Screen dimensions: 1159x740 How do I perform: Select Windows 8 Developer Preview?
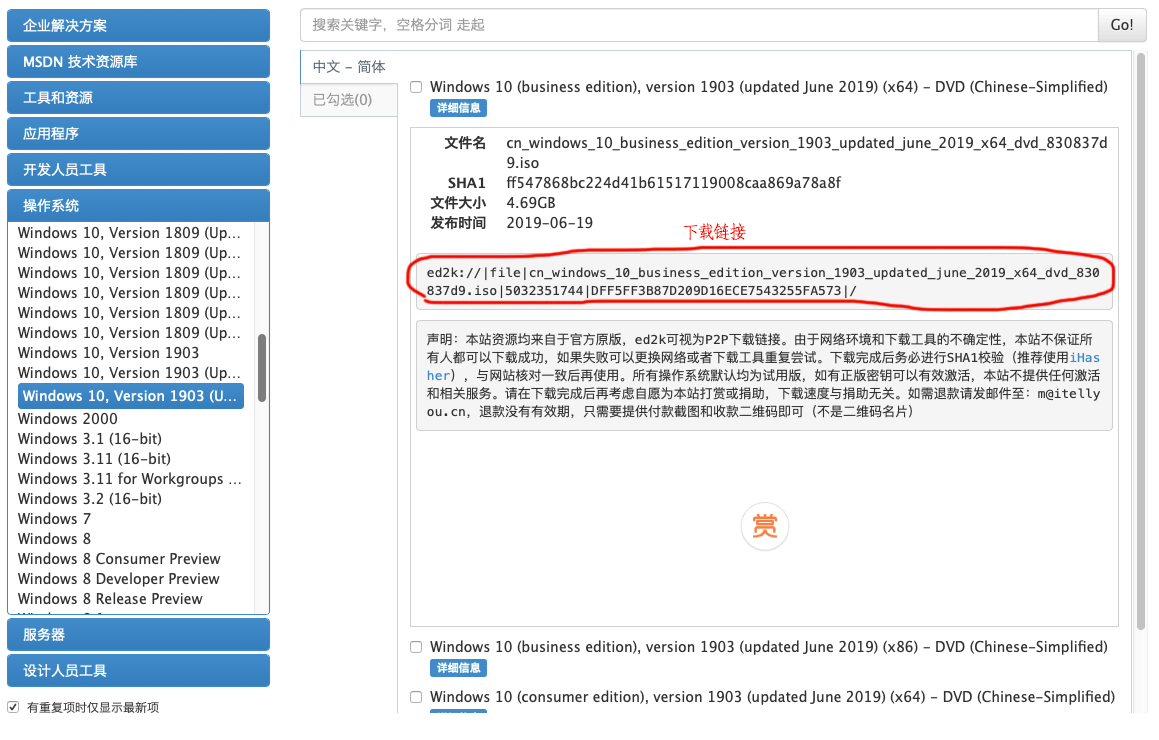coord(118,578)
